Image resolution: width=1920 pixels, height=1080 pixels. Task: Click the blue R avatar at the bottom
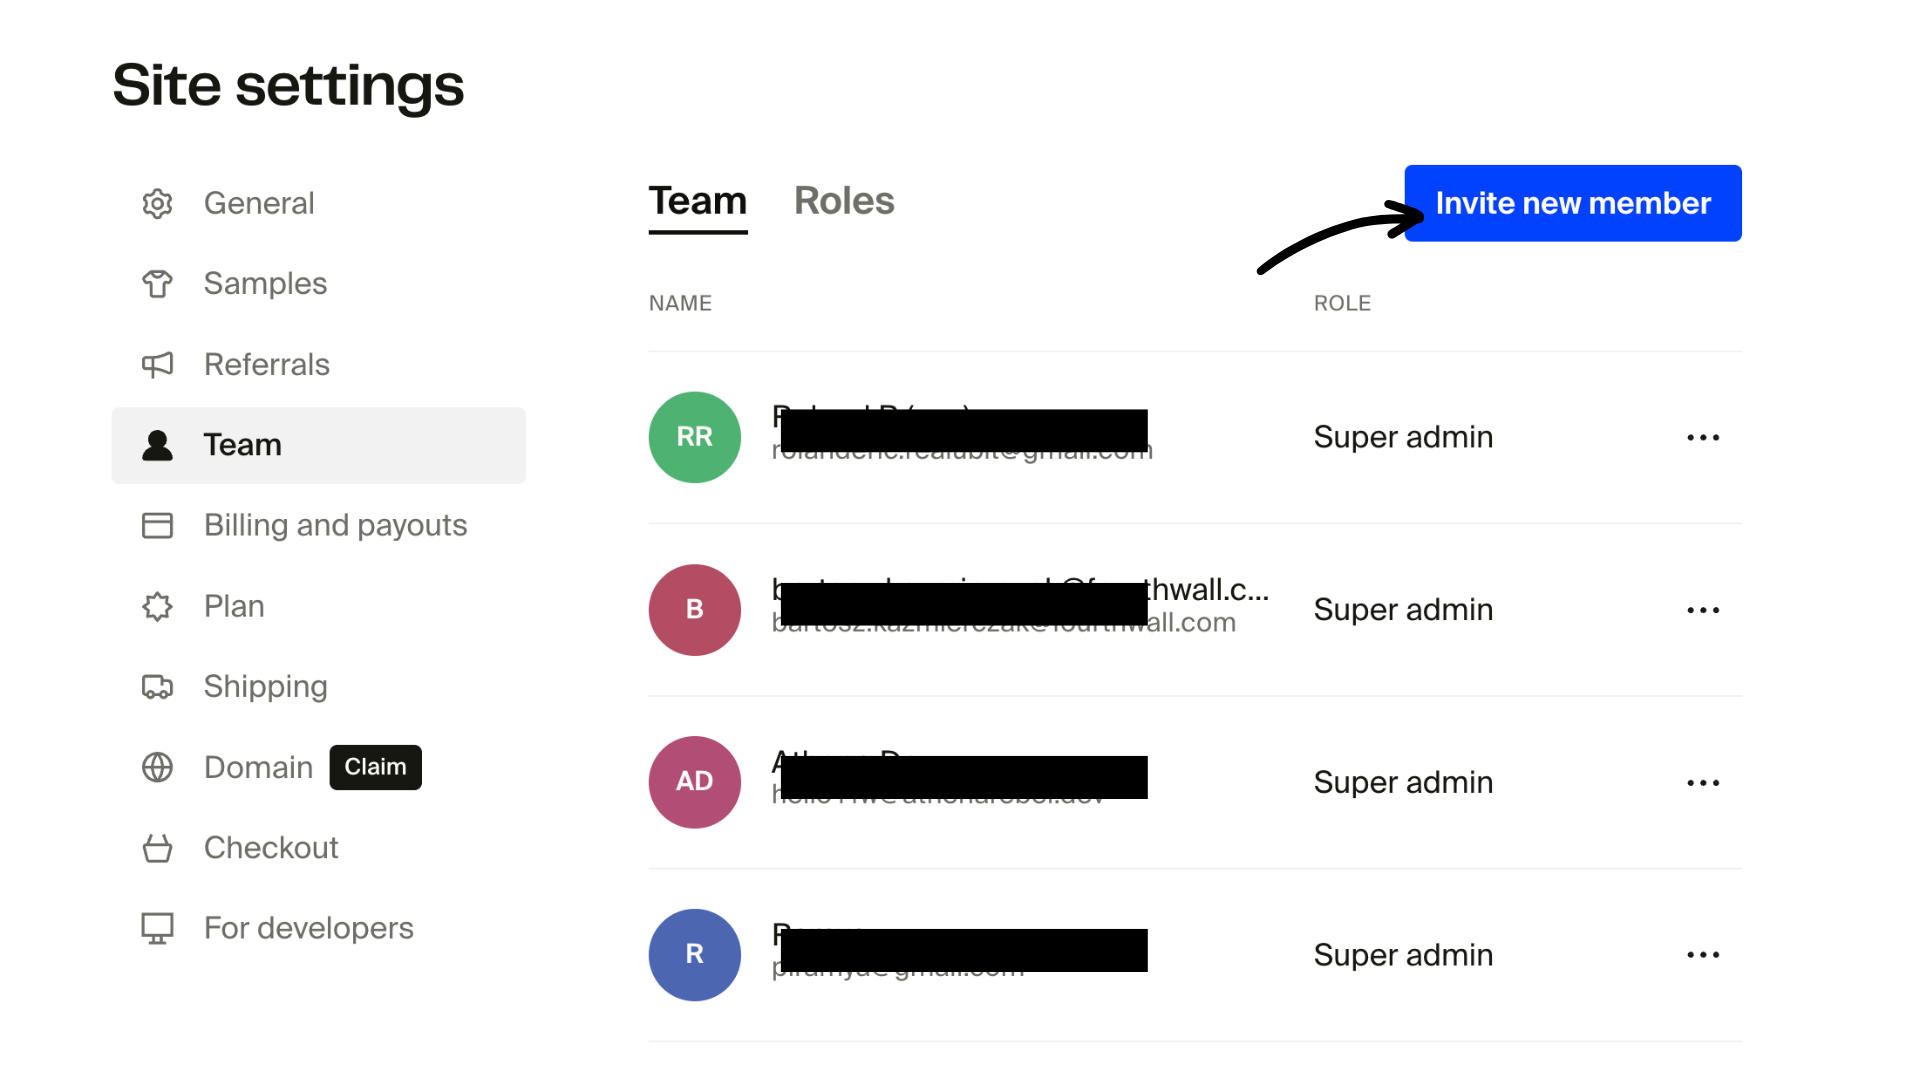pyautogui.click(x=694, y=955)
